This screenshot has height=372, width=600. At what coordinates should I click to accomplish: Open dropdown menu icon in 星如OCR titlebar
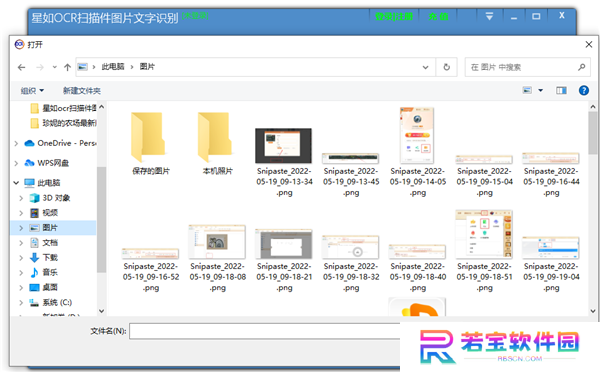[x=489, y=16]
